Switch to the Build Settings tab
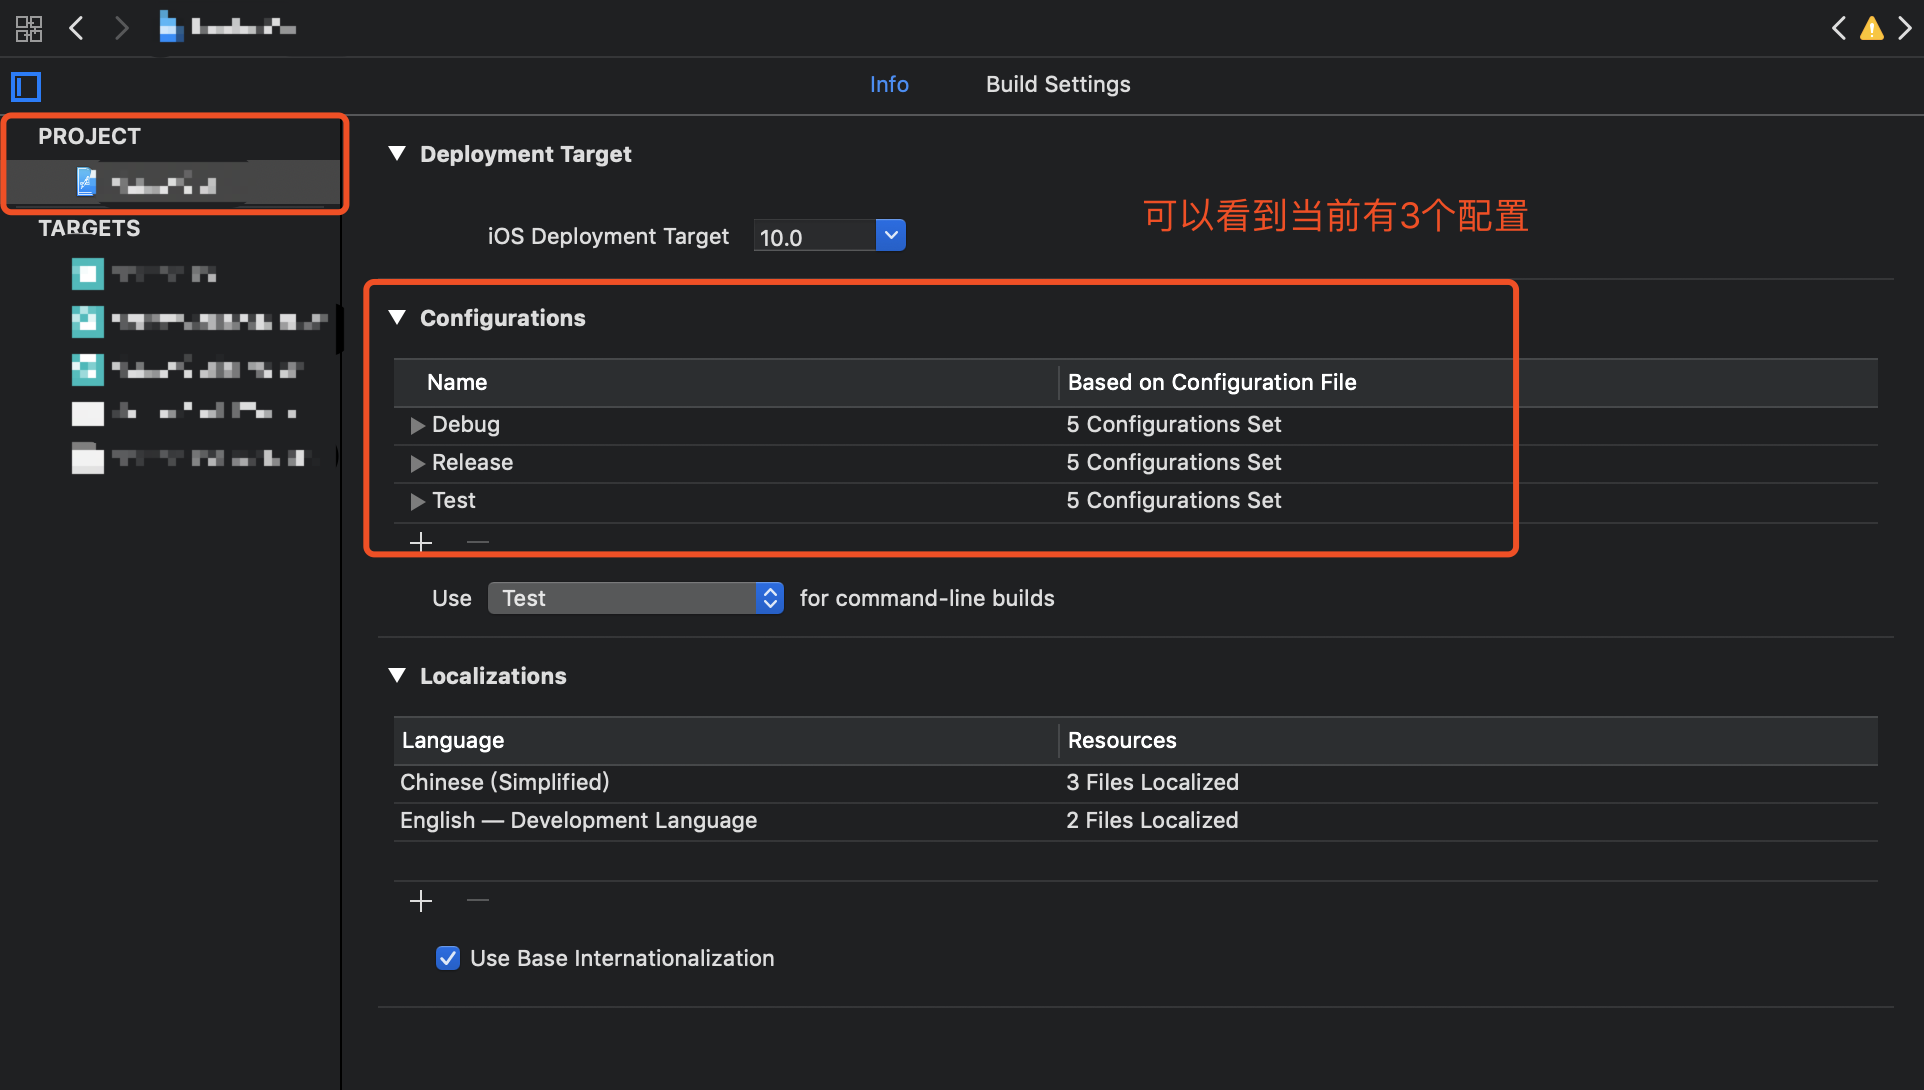Screen dimensions: 1924x1090 tap(1057, 85)
